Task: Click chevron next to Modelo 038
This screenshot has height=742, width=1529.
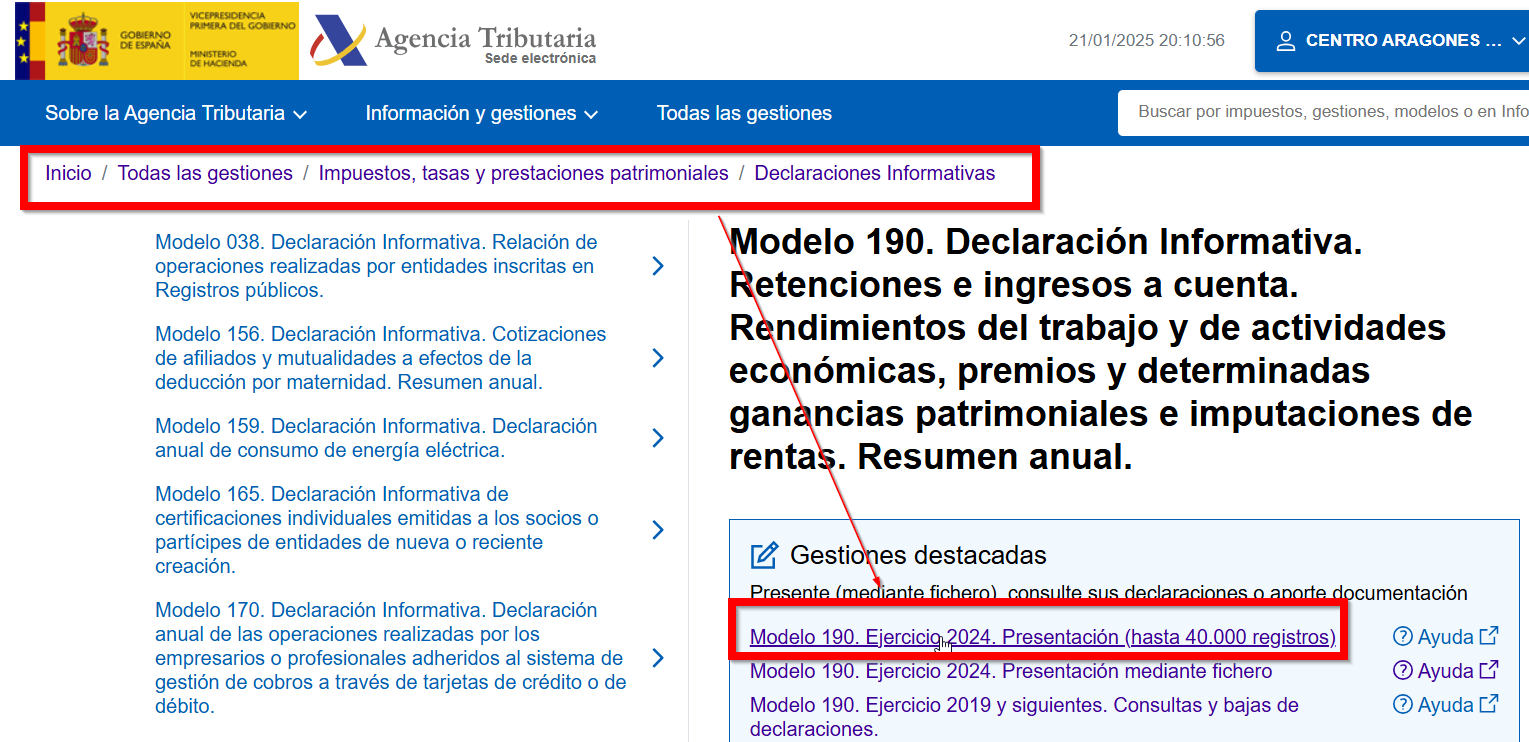Action: point(657,266)
